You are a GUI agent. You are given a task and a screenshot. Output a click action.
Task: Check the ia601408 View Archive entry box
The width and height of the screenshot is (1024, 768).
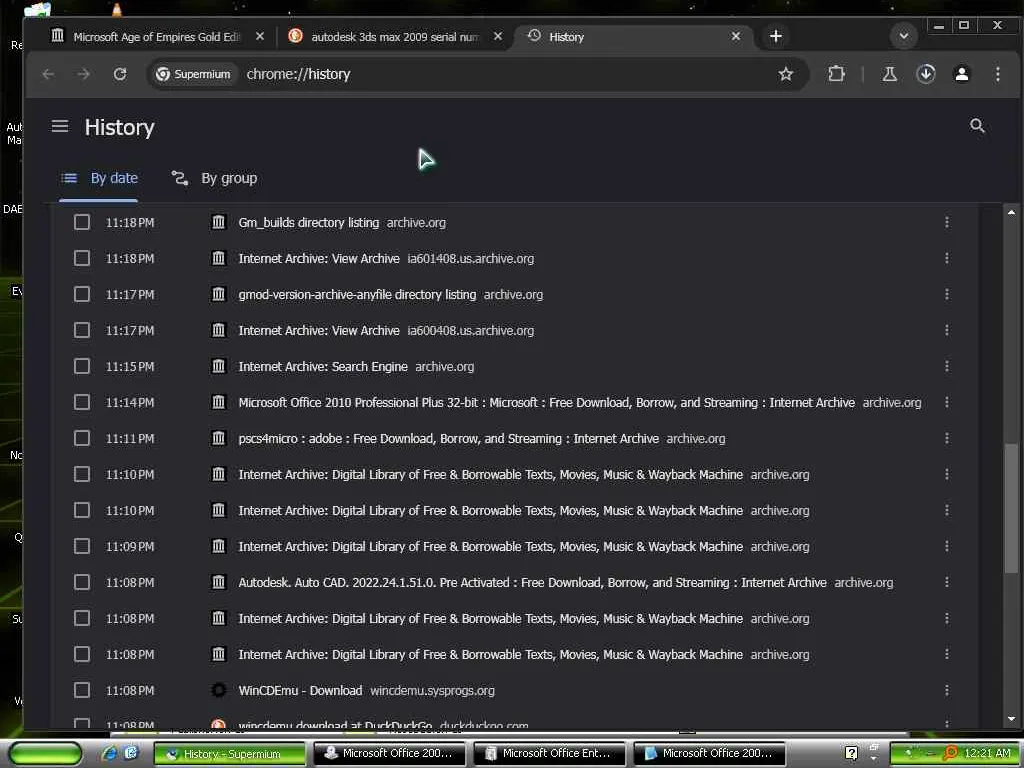tap(82, 258)
